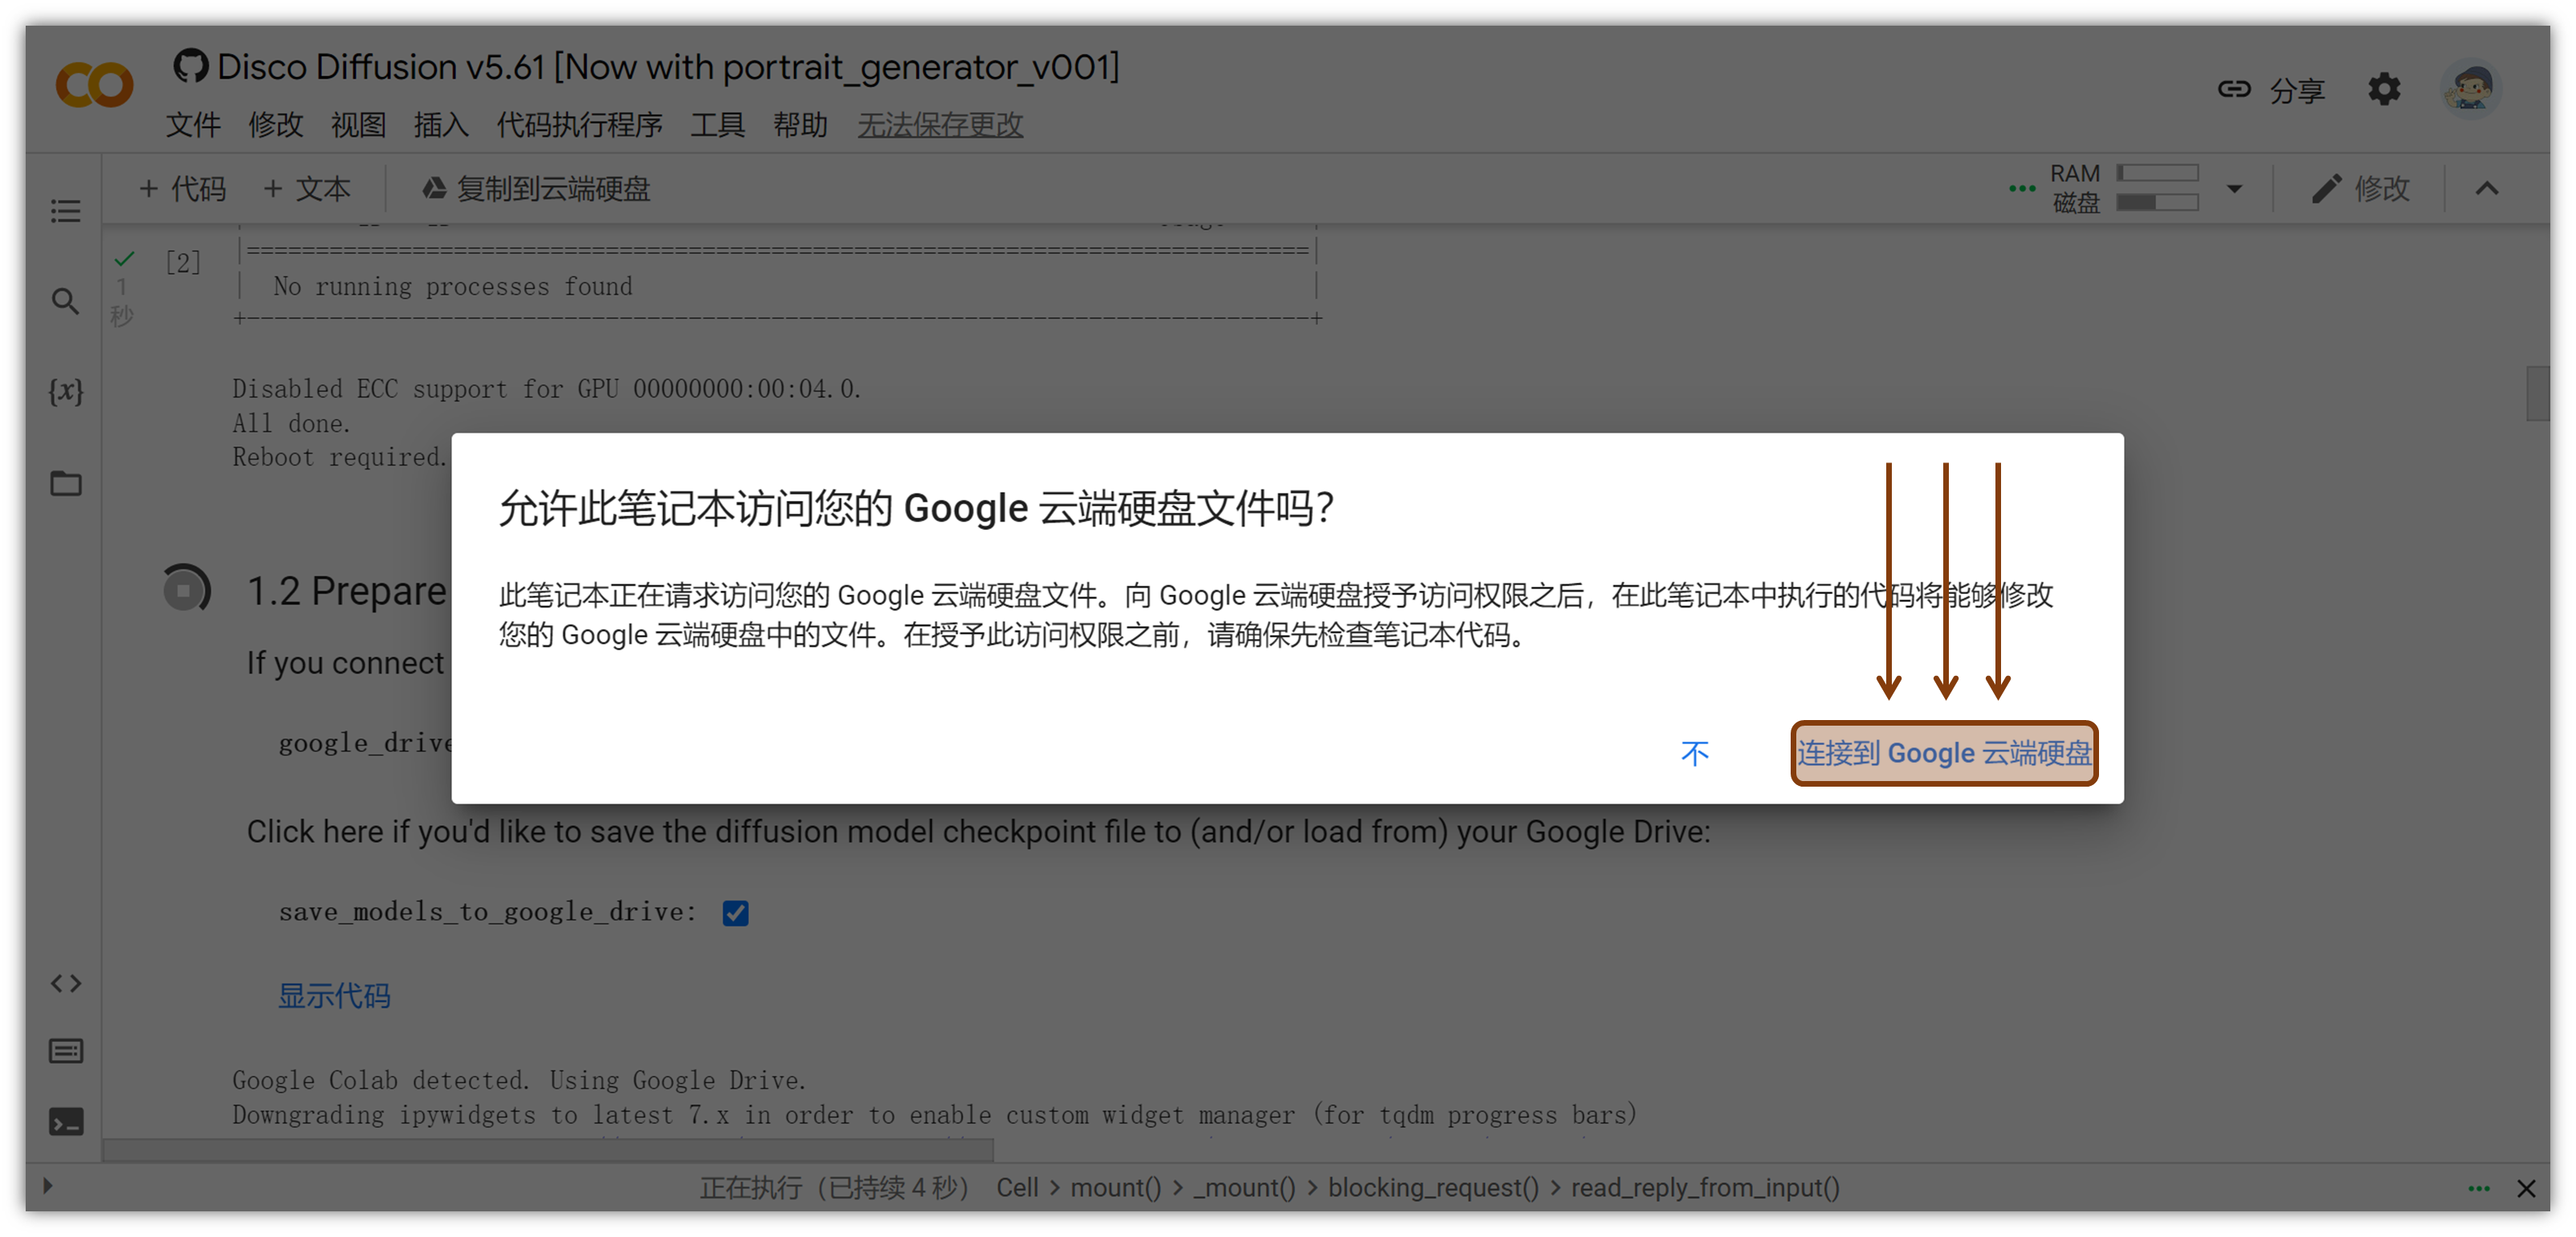Viewport: 2576px width, 1237px height.
Task: Open the 工具 menu
Action: coord(718,125)
